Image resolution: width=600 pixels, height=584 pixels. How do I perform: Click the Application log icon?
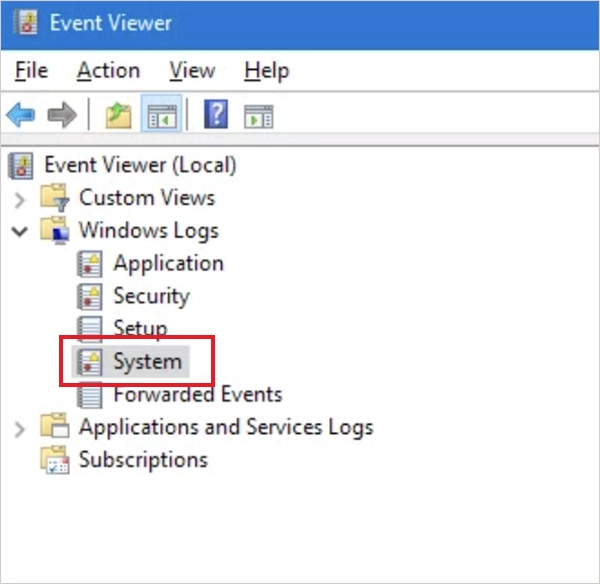[90, 264]
